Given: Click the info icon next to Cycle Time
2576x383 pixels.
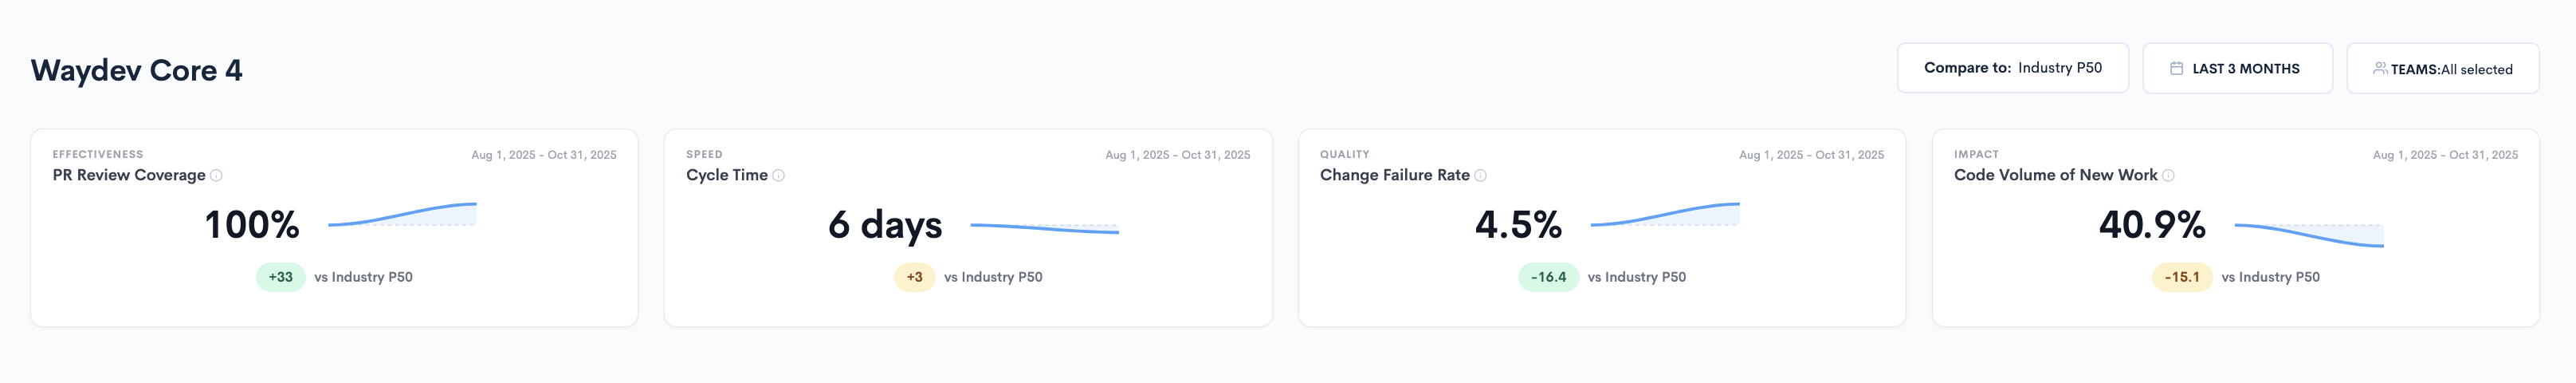Looking at the screenshot, I should [x=779, y=176].
